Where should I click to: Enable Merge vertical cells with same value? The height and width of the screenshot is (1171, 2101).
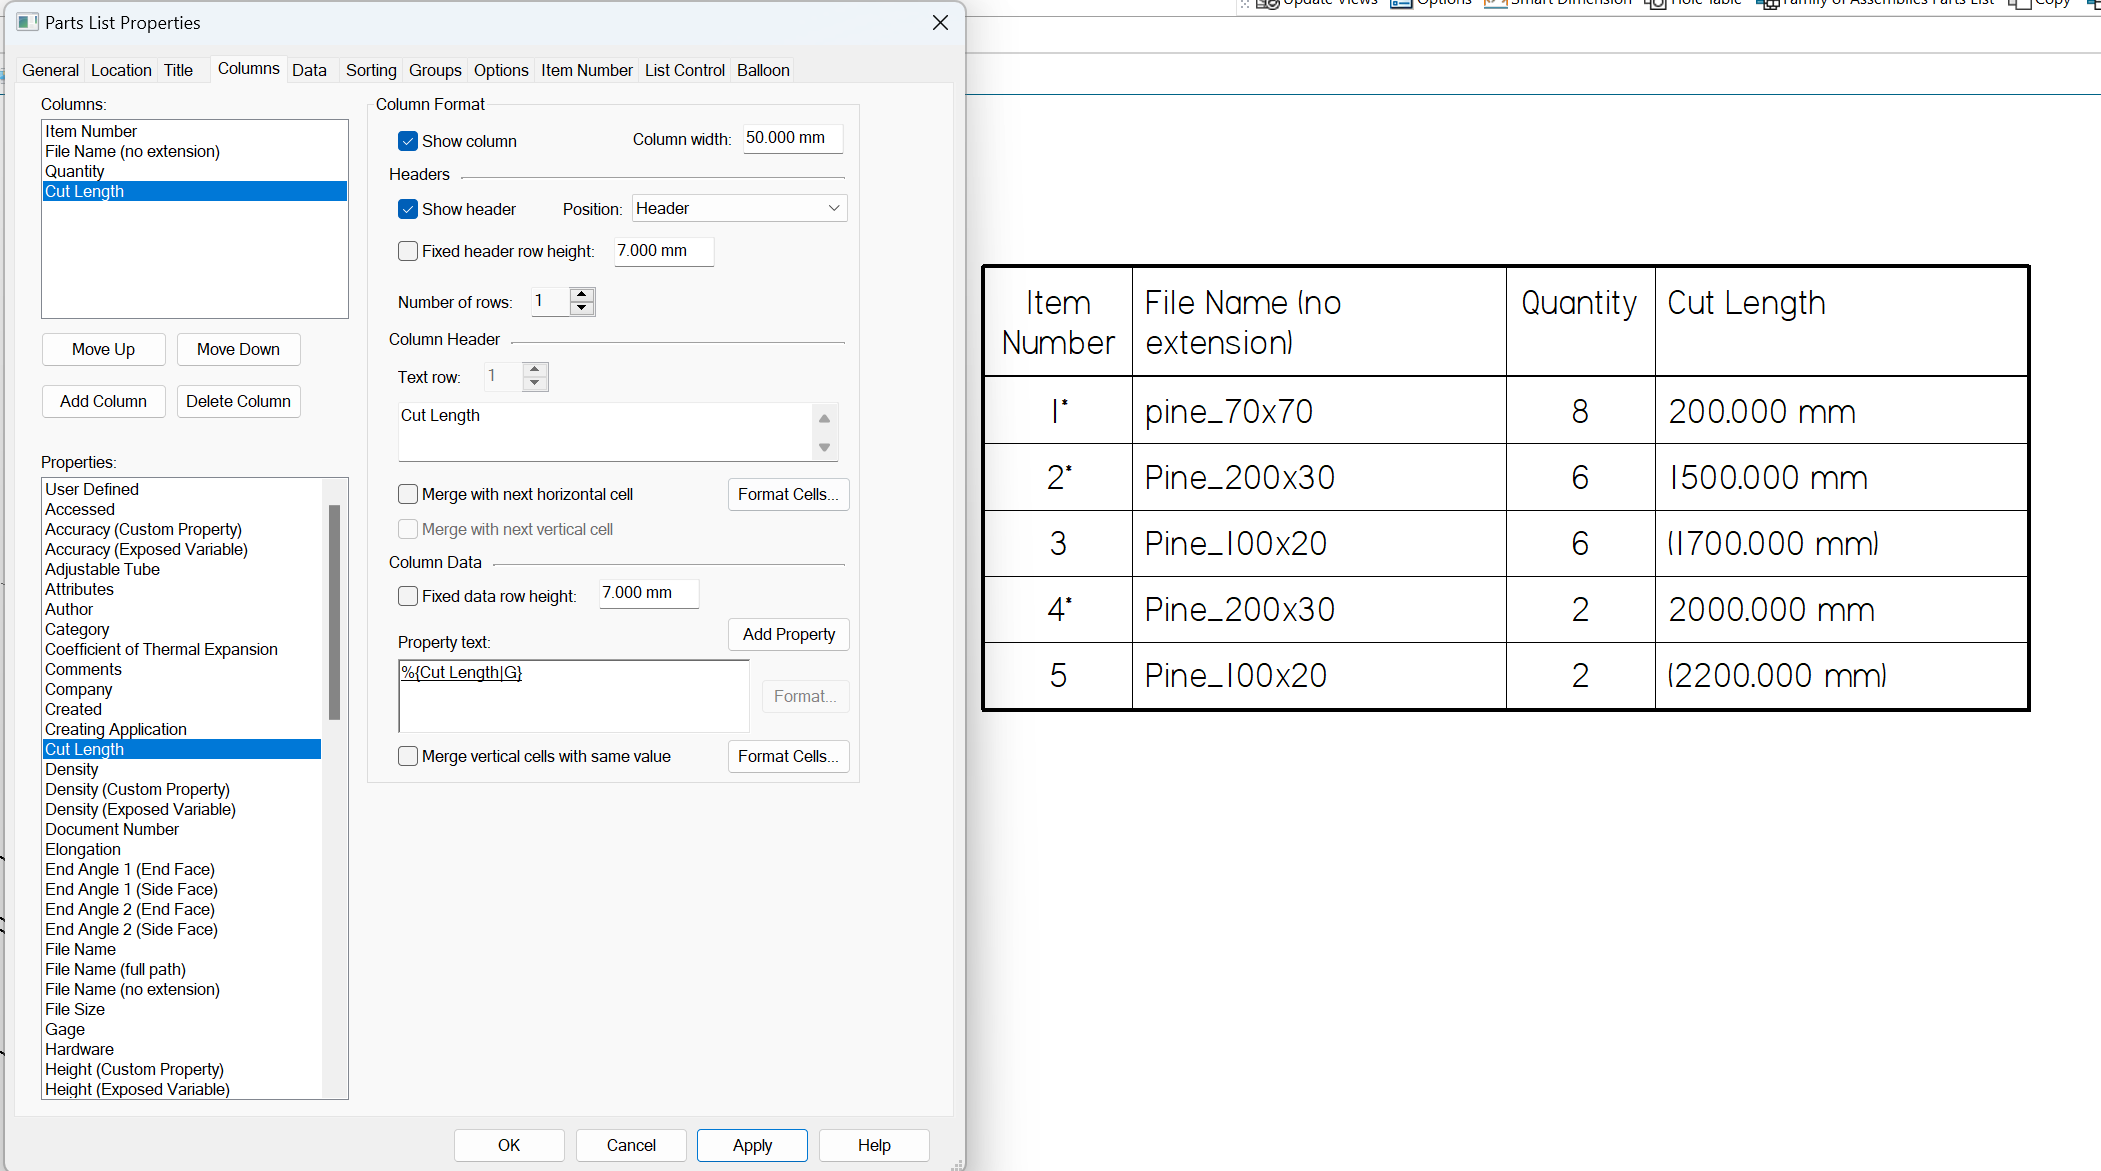[x=408, y=756]
